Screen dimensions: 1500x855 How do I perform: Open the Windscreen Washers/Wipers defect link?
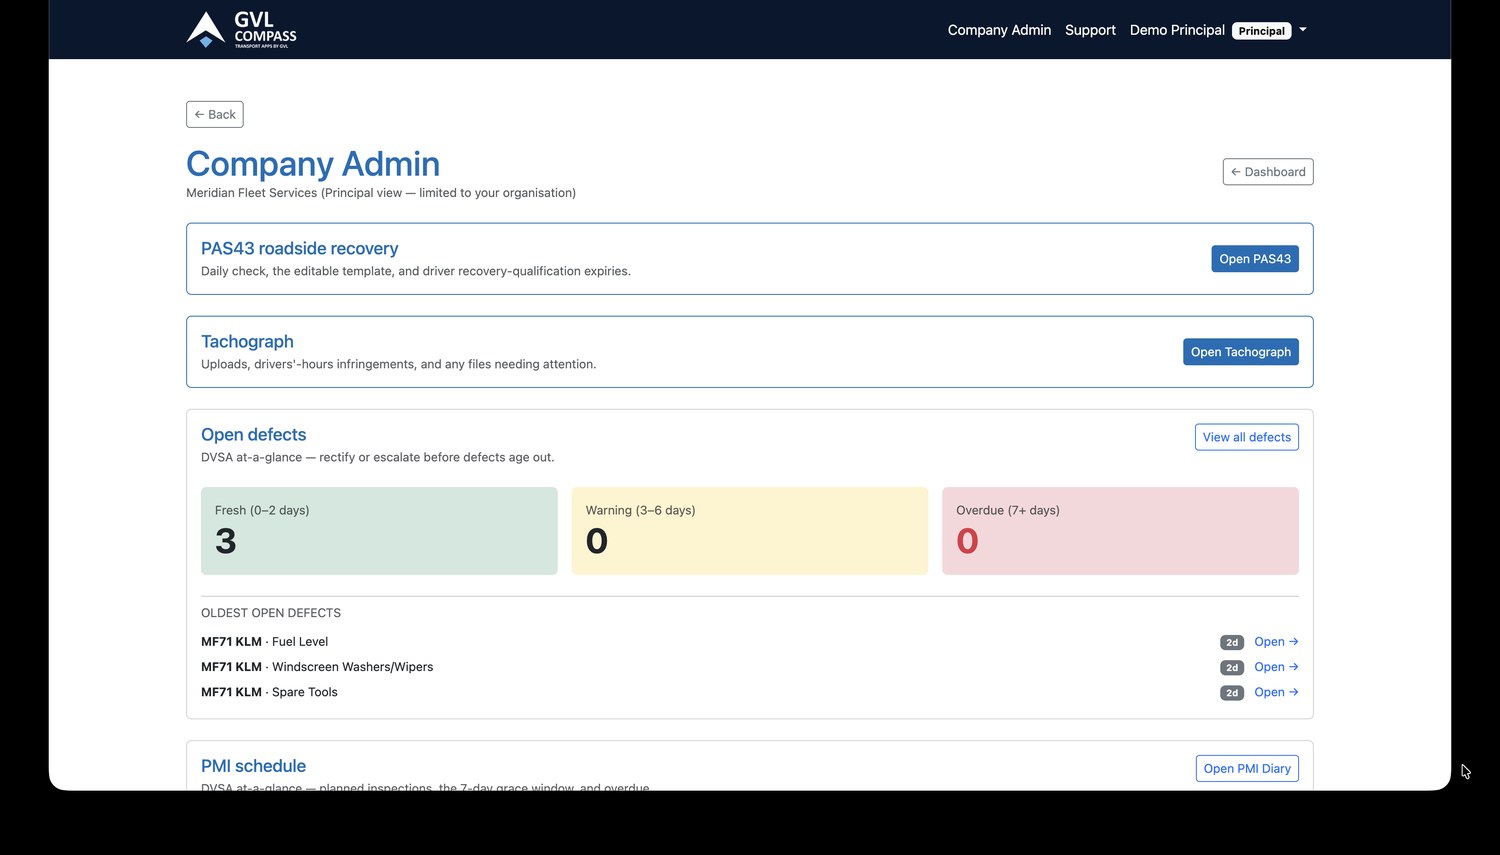pos(1276,667)
